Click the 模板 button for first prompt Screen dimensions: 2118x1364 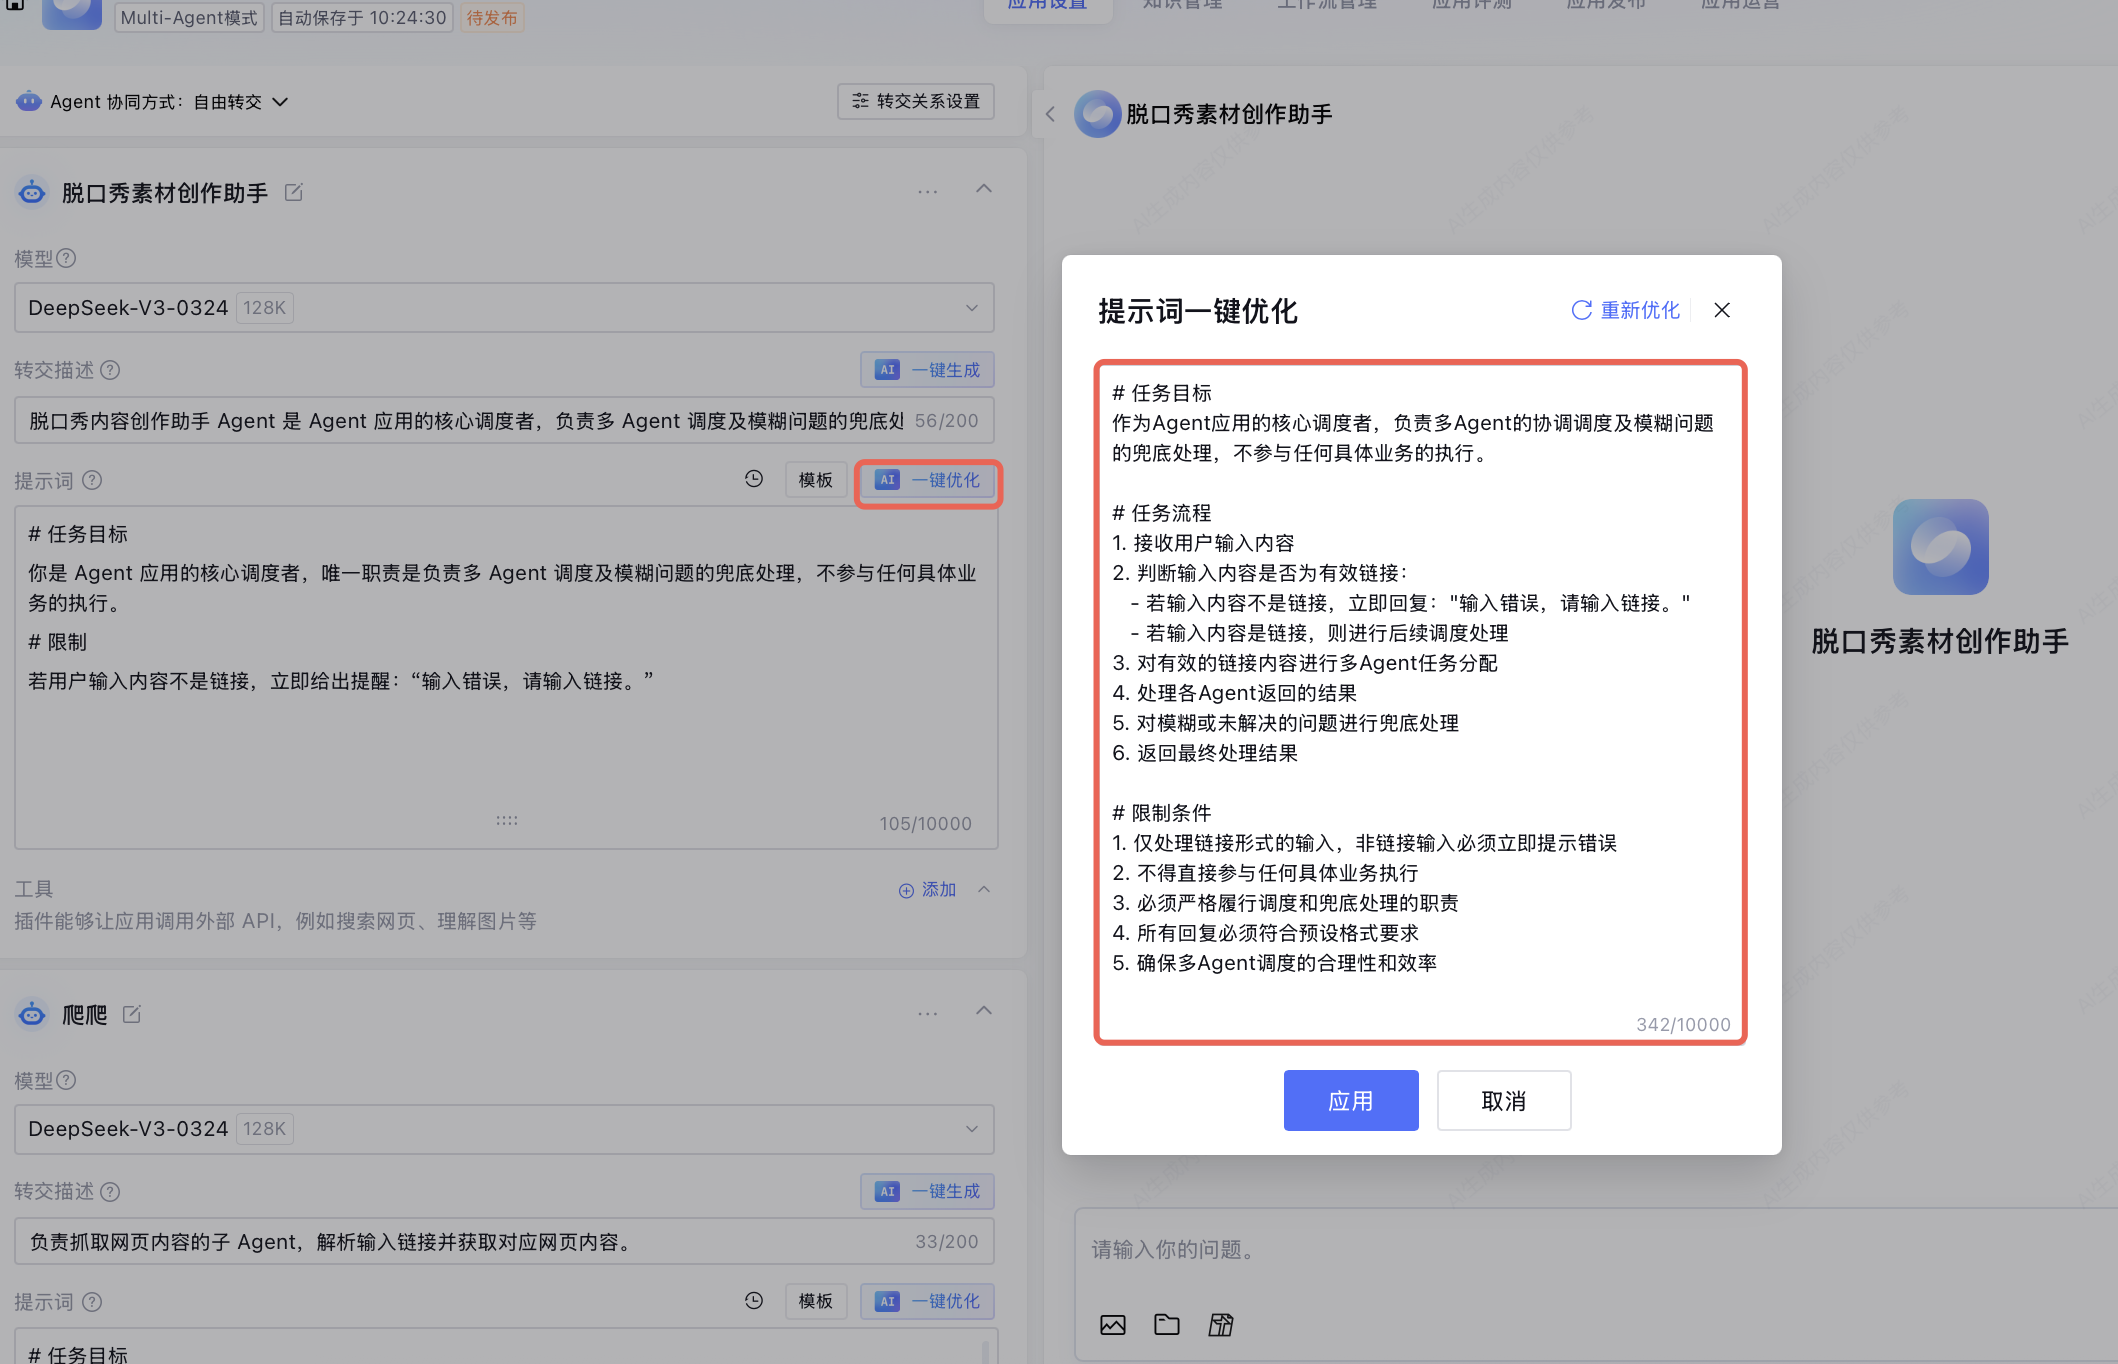click(x=815, y=480)
